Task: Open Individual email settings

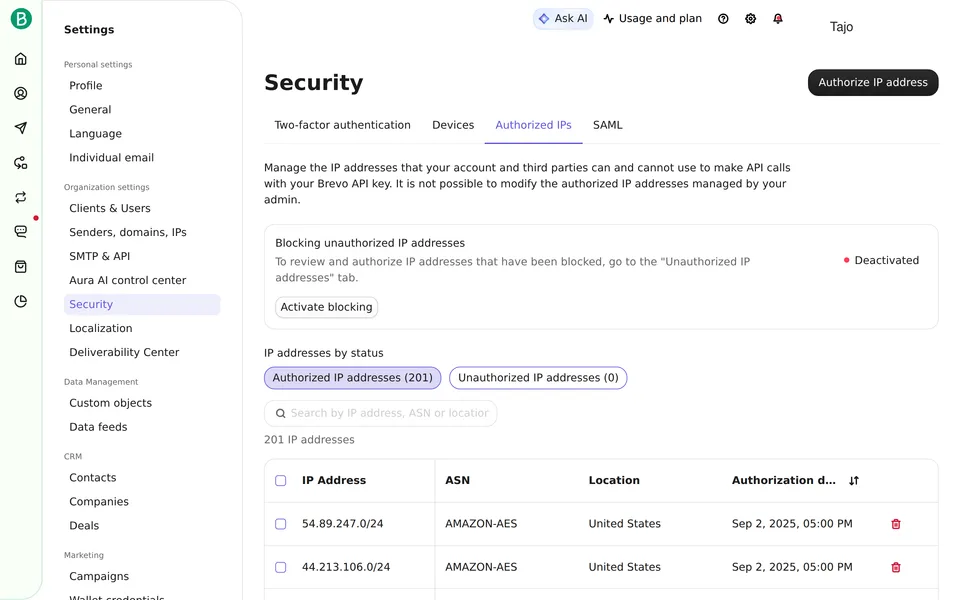Action: 111,157
